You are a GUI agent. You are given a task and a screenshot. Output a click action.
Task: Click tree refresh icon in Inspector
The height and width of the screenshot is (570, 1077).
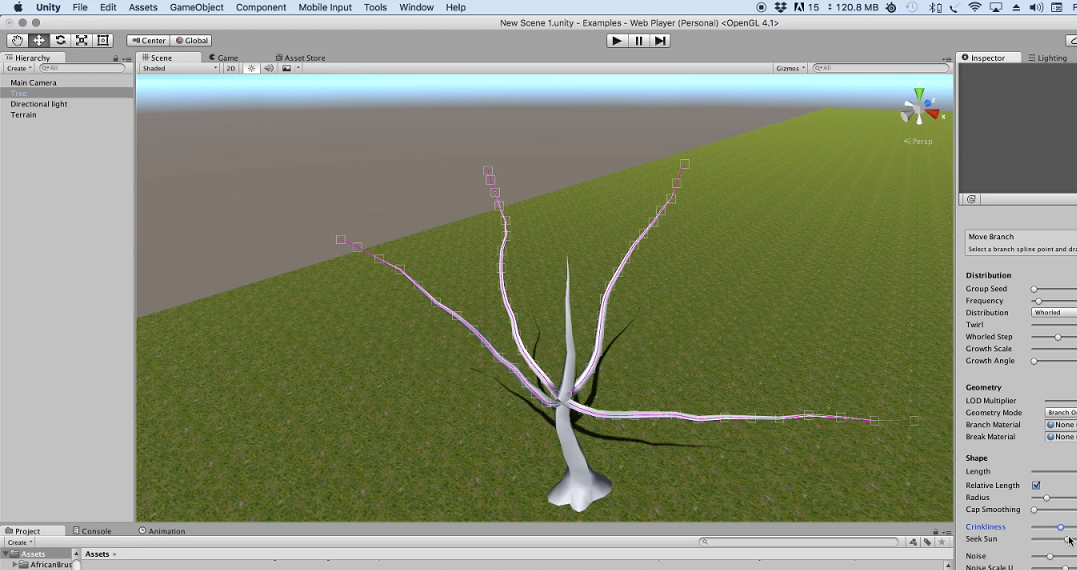coord(971,199)
